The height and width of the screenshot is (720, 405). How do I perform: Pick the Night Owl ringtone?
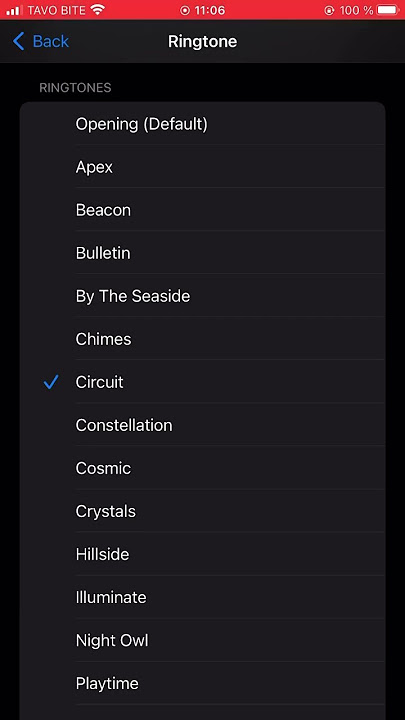(202, 640)
